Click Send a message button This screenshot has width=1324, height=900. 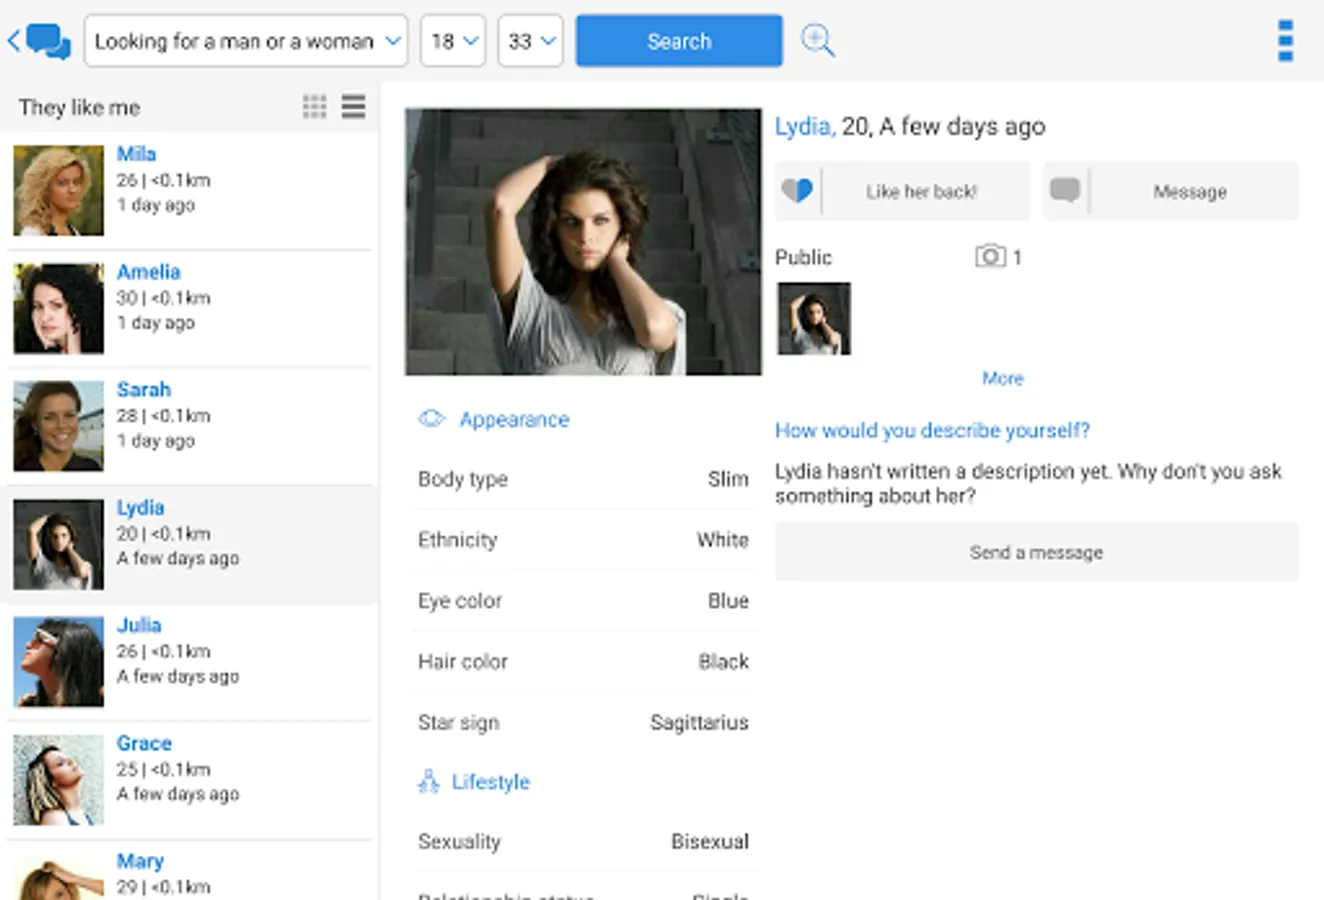[1037, 552]
